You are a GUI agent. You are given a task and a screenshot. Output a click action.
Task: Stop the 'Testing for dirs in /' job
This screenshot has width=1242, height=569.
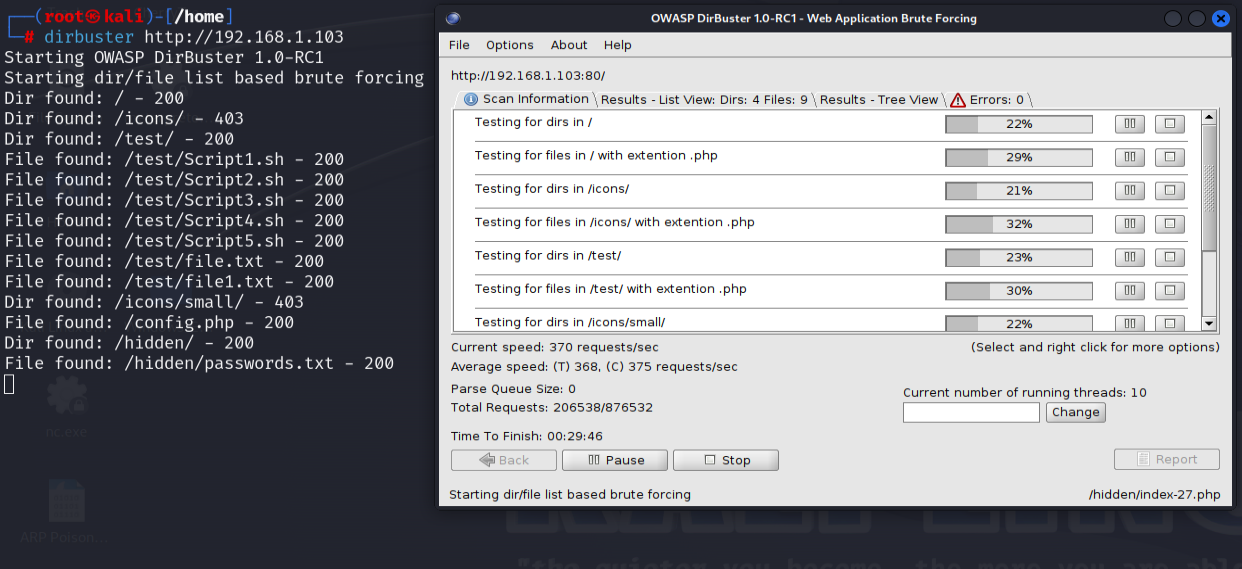click(x=1170, y=124)
